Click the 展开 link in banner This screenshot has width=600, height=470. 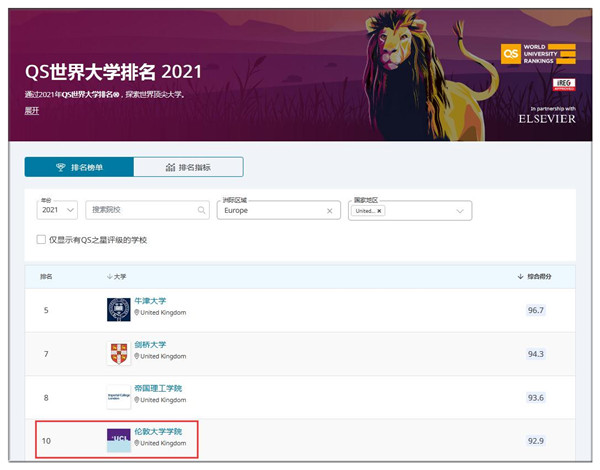32,111
